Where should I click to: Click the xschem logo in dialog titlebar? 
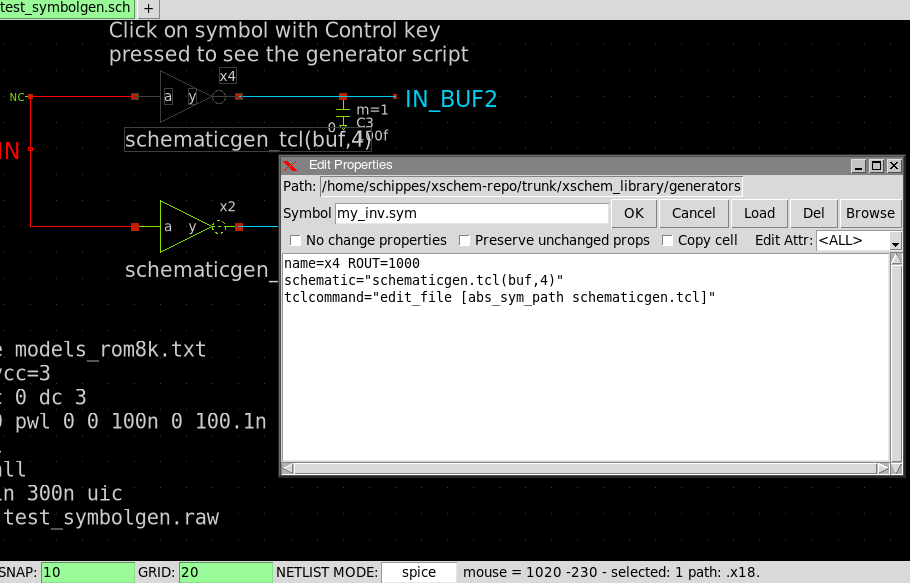click(291, 165)
